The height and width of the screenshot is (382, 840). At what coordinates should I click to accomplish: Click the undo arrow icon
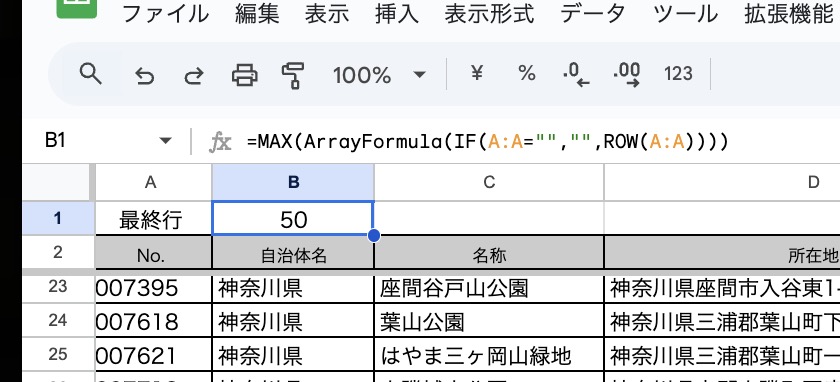tap(145, 76)
